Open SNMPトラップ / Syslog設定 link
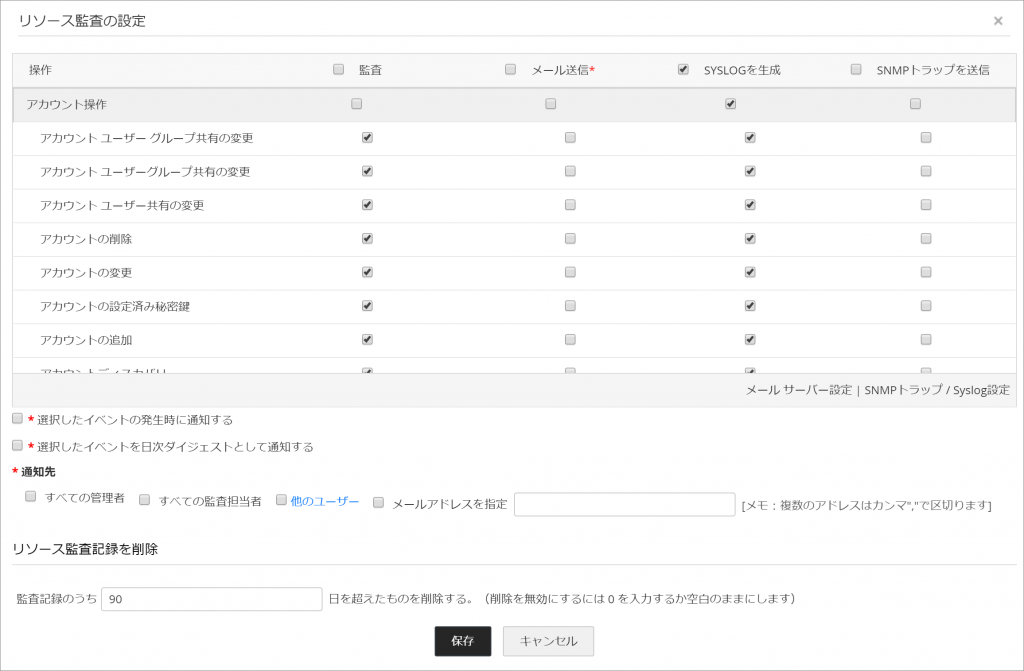1024x671 pixels. click(937, 390)
